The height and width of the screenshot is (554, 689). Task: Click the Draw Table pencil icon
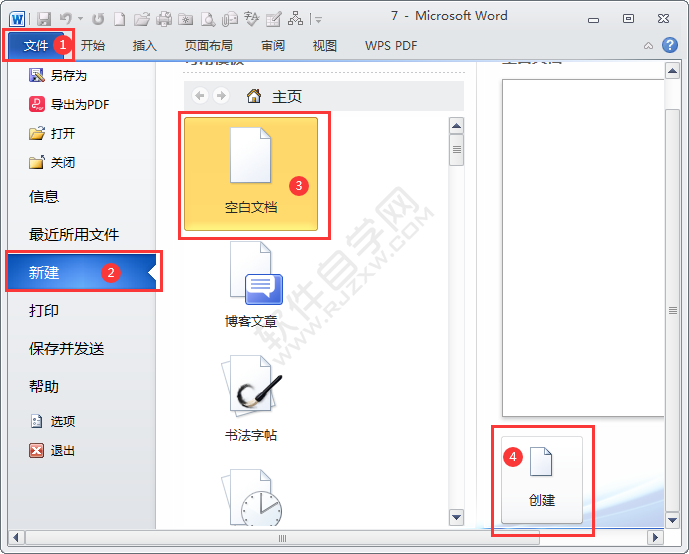click(274, 19)
